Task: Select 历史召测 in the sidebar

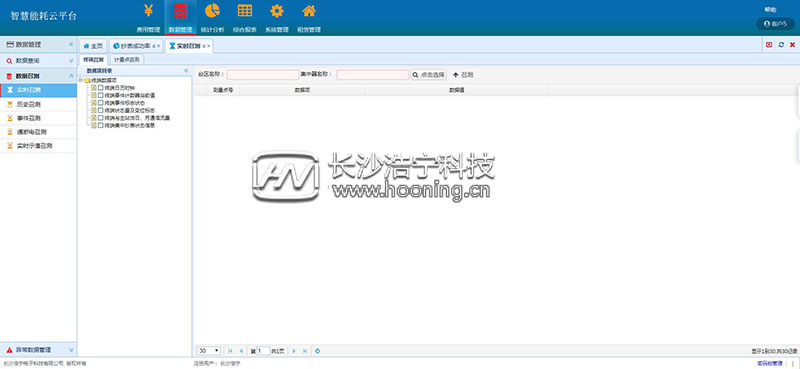Action: (x=38, y=104)
